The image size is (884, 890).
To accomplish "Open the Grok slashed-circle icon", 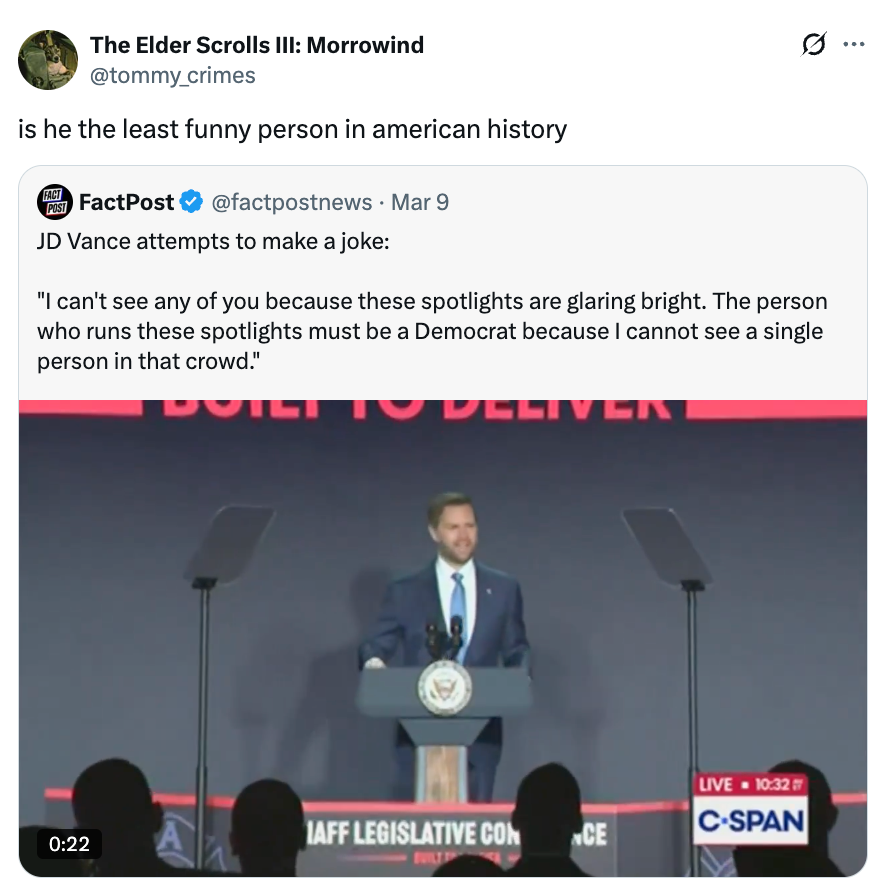I will pyautogui.click(x=814, y=45).
